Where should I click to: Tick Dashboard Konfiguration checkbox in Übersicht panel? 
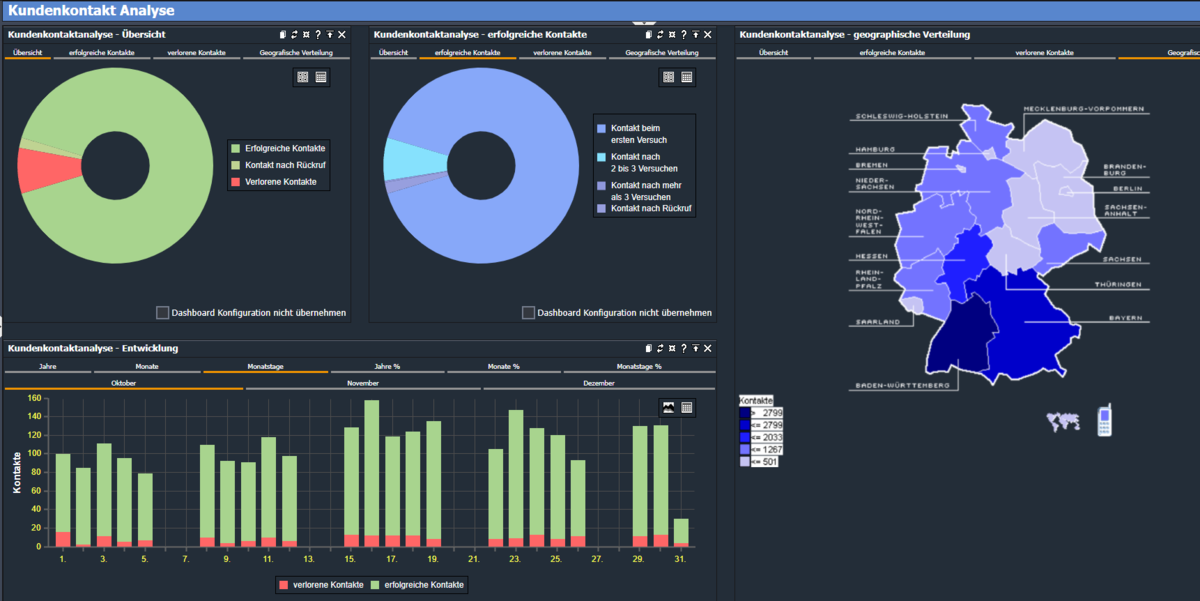point(163,313)
